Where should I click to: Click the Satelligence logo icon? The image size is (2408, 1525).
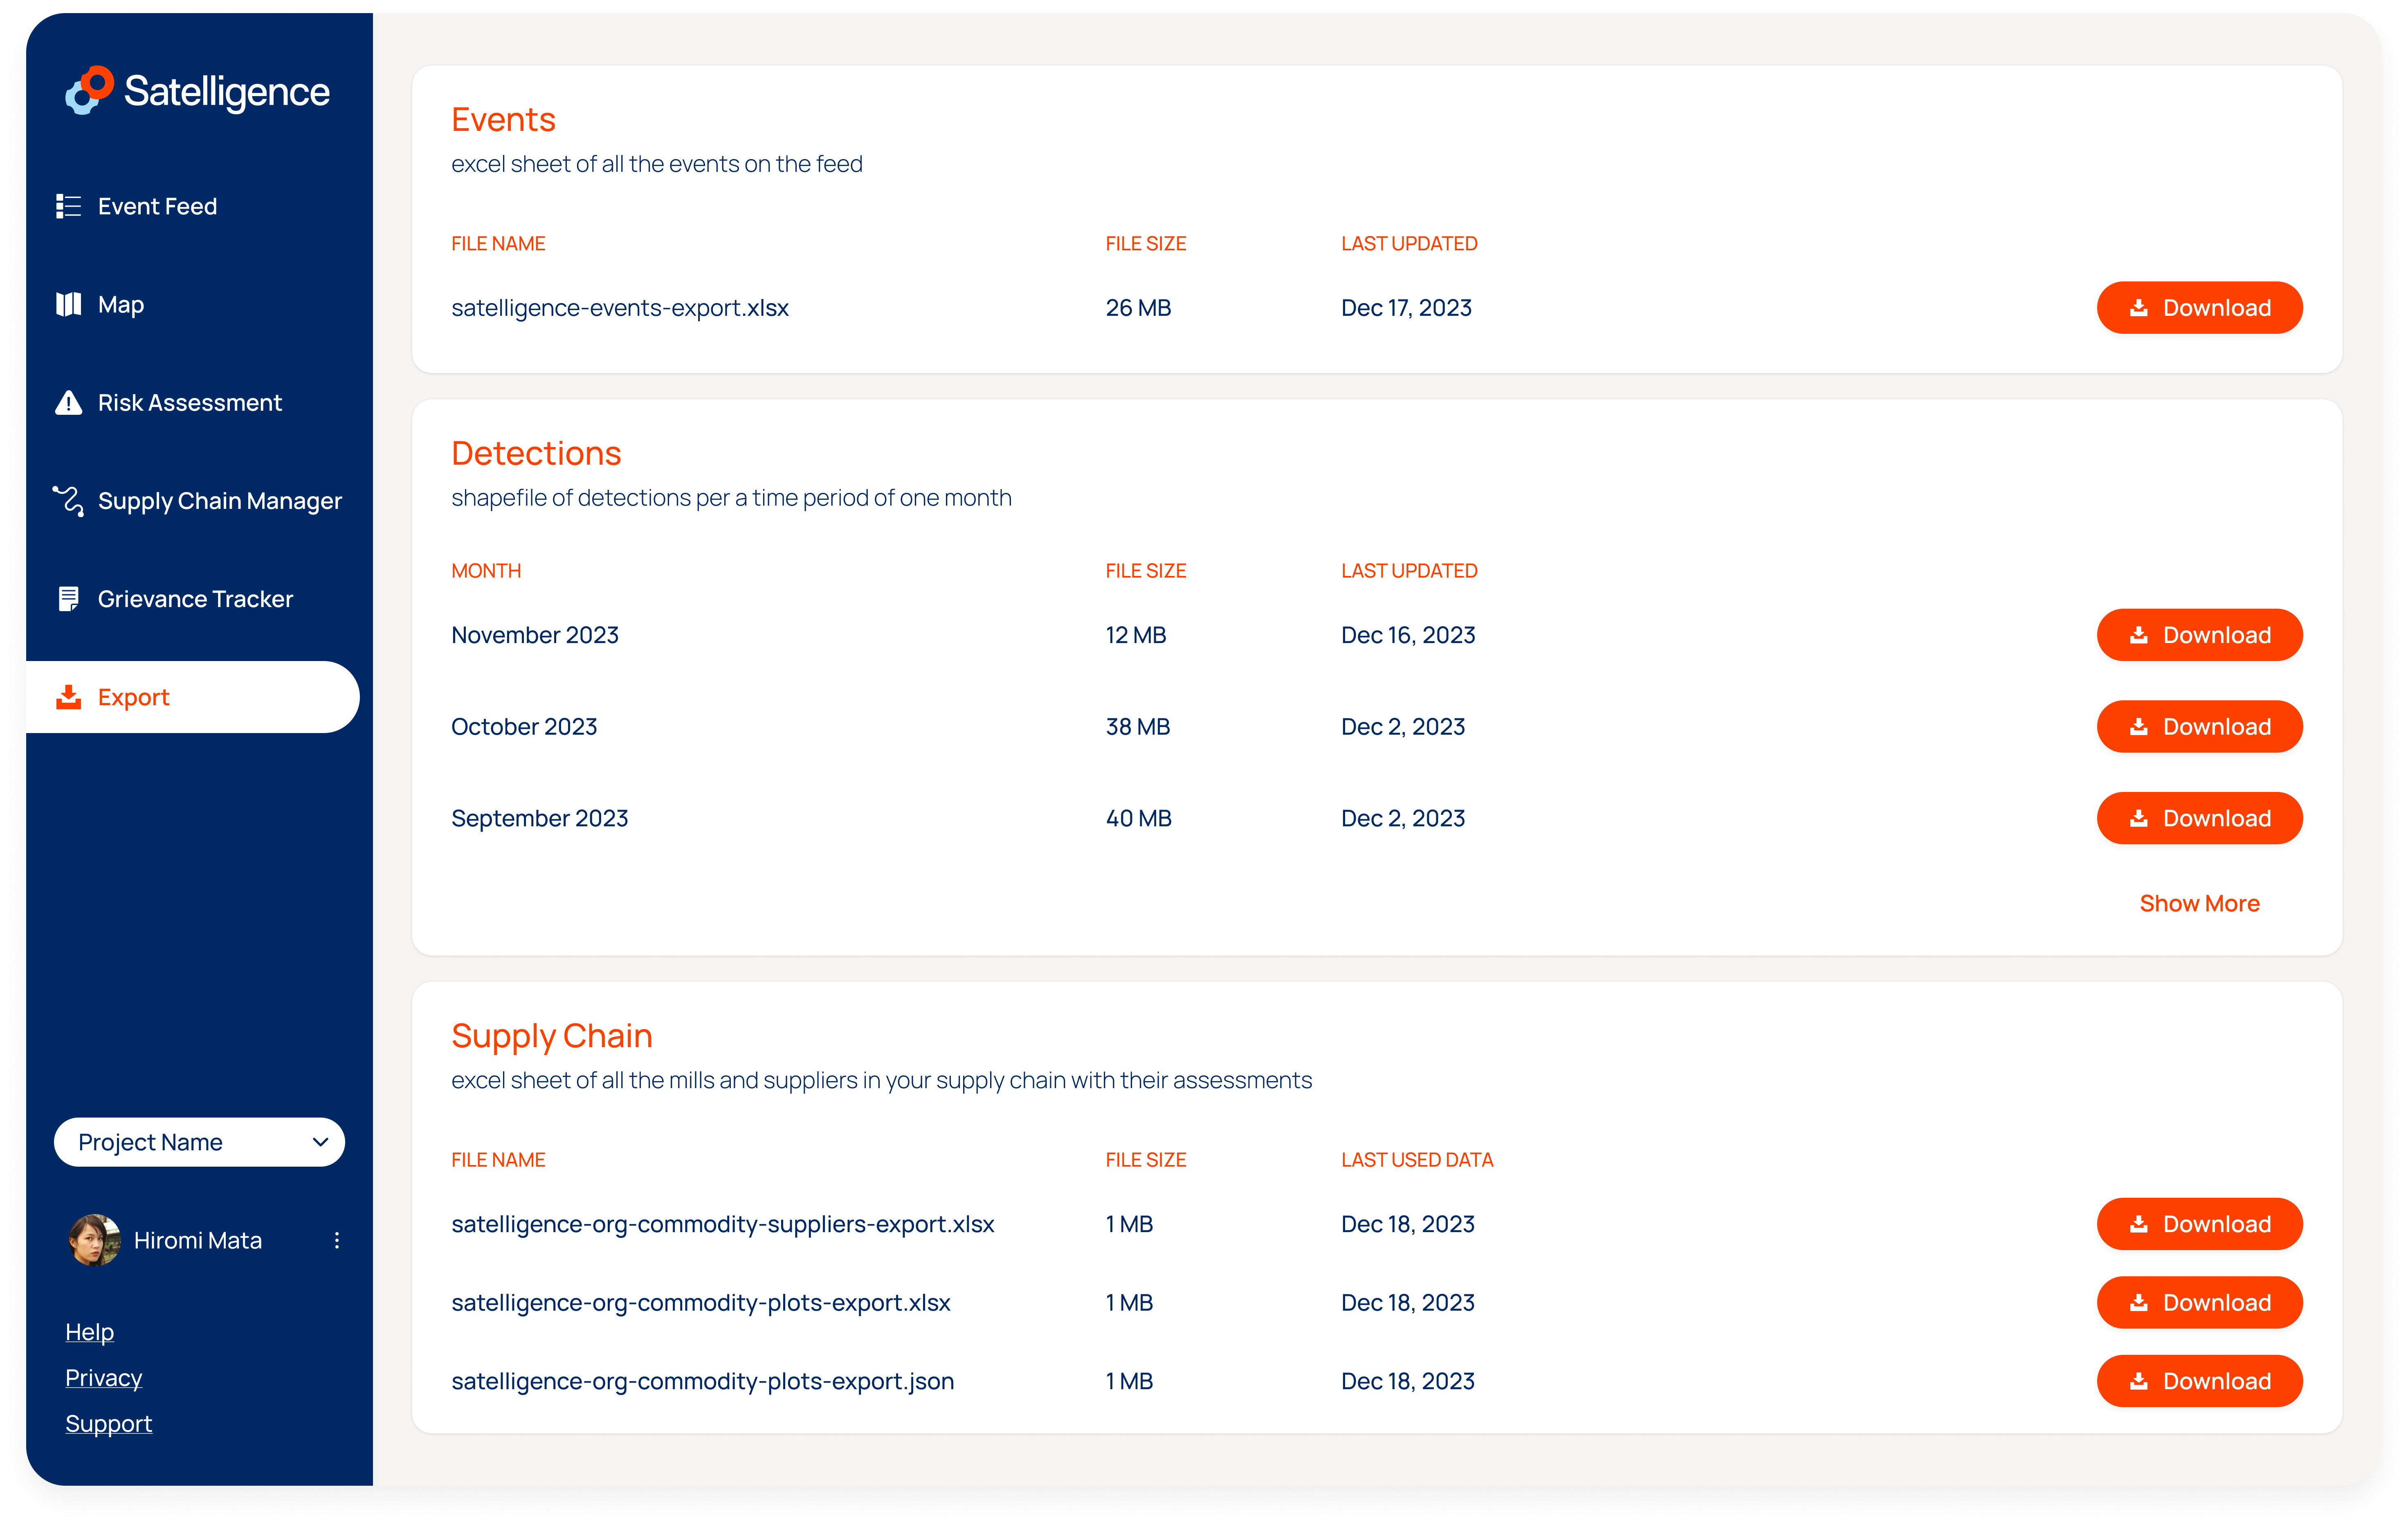89,91
